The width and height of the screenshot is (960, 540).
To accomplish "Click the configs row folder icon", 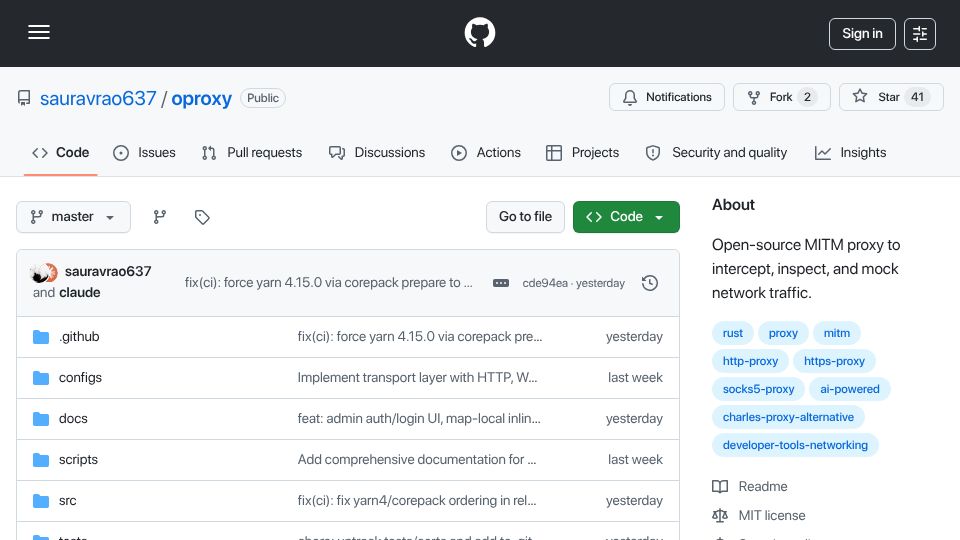I will coord(41,378).
